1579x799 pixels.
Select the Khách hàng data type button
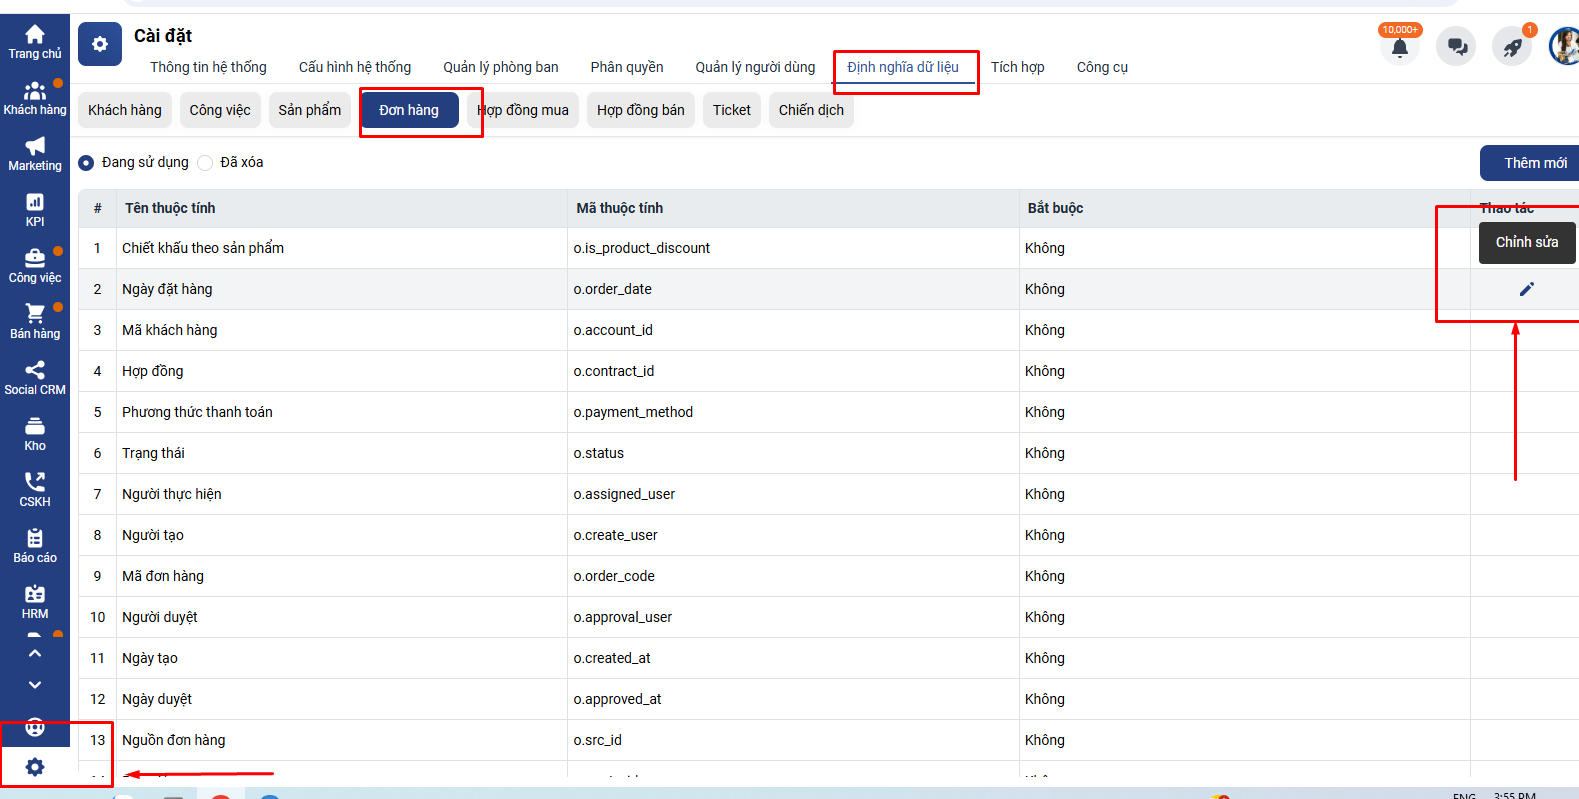pos(125,110)
